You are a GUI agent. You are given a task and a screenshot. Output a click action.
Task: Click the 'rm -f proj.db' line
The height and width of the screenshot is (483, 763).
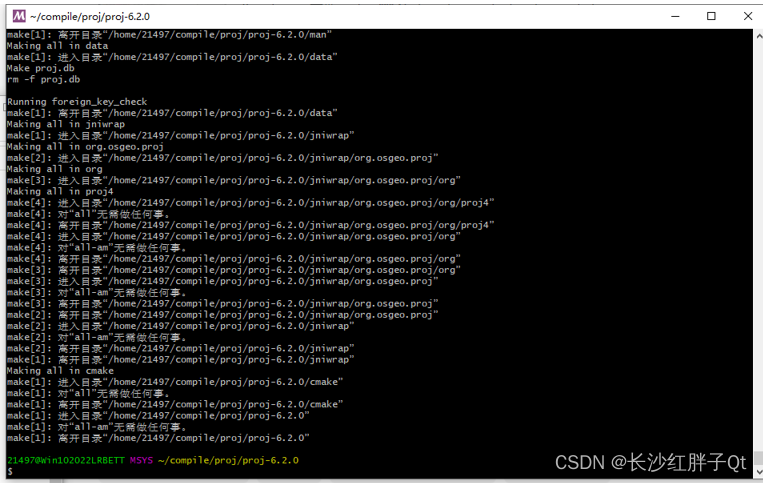43,79
